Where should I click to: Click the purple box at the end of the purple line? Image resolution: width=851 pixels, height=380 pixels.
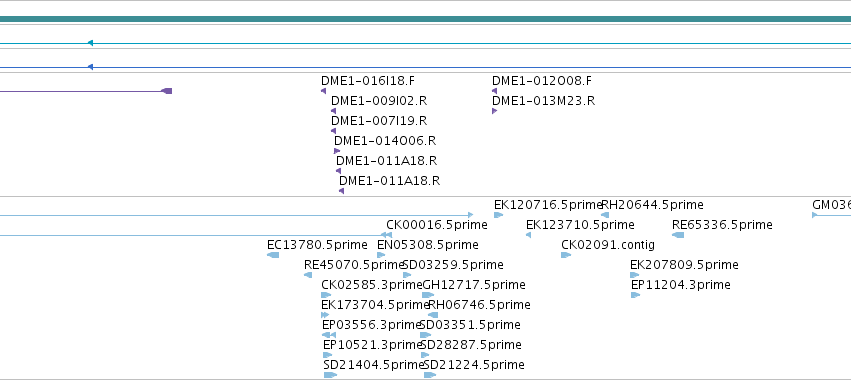tap(168, 91)
